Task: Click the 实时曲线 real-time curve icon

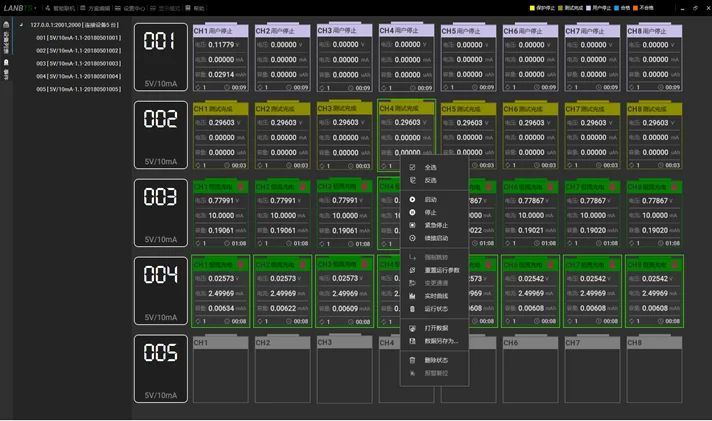Action: (x=412, y=296)
